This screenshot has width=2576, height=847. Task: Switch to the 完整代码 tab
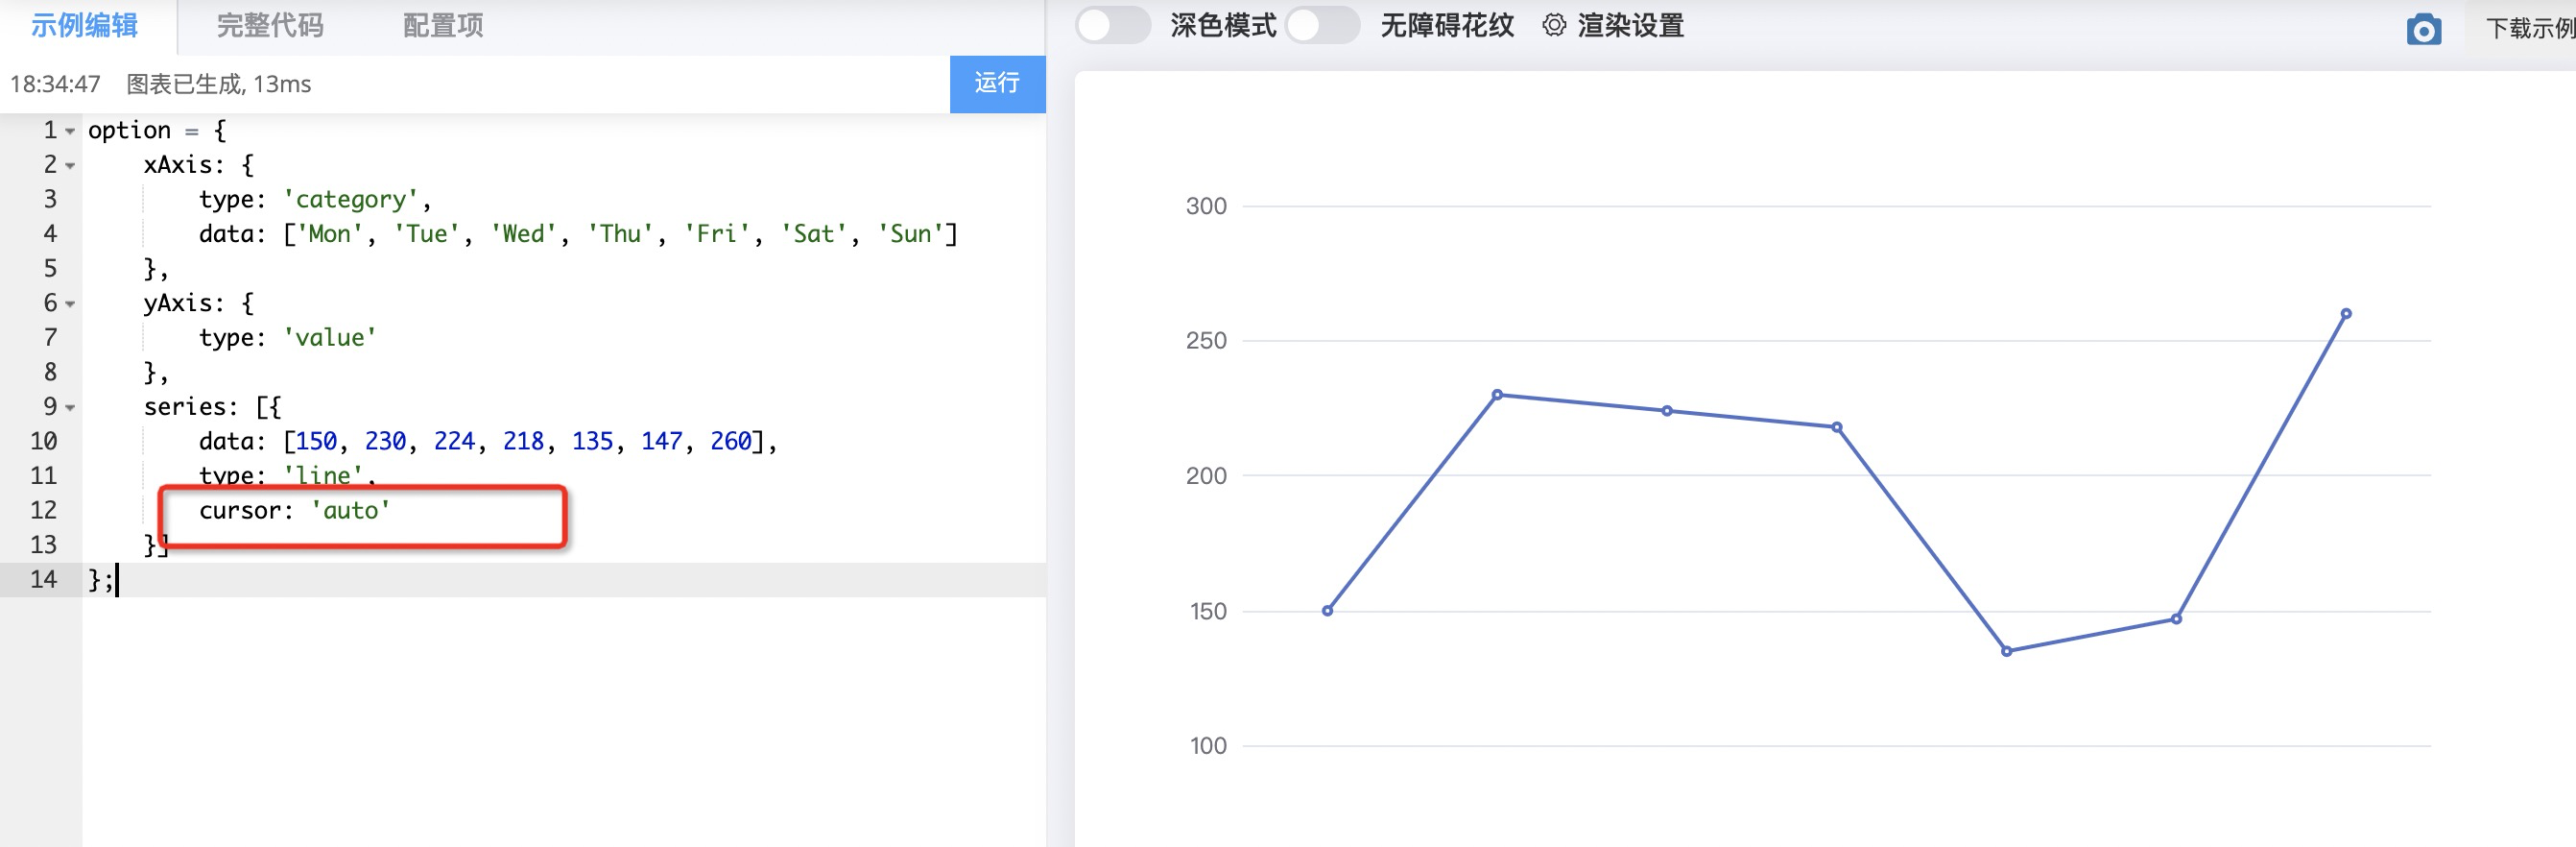click(x=270, y=25)
